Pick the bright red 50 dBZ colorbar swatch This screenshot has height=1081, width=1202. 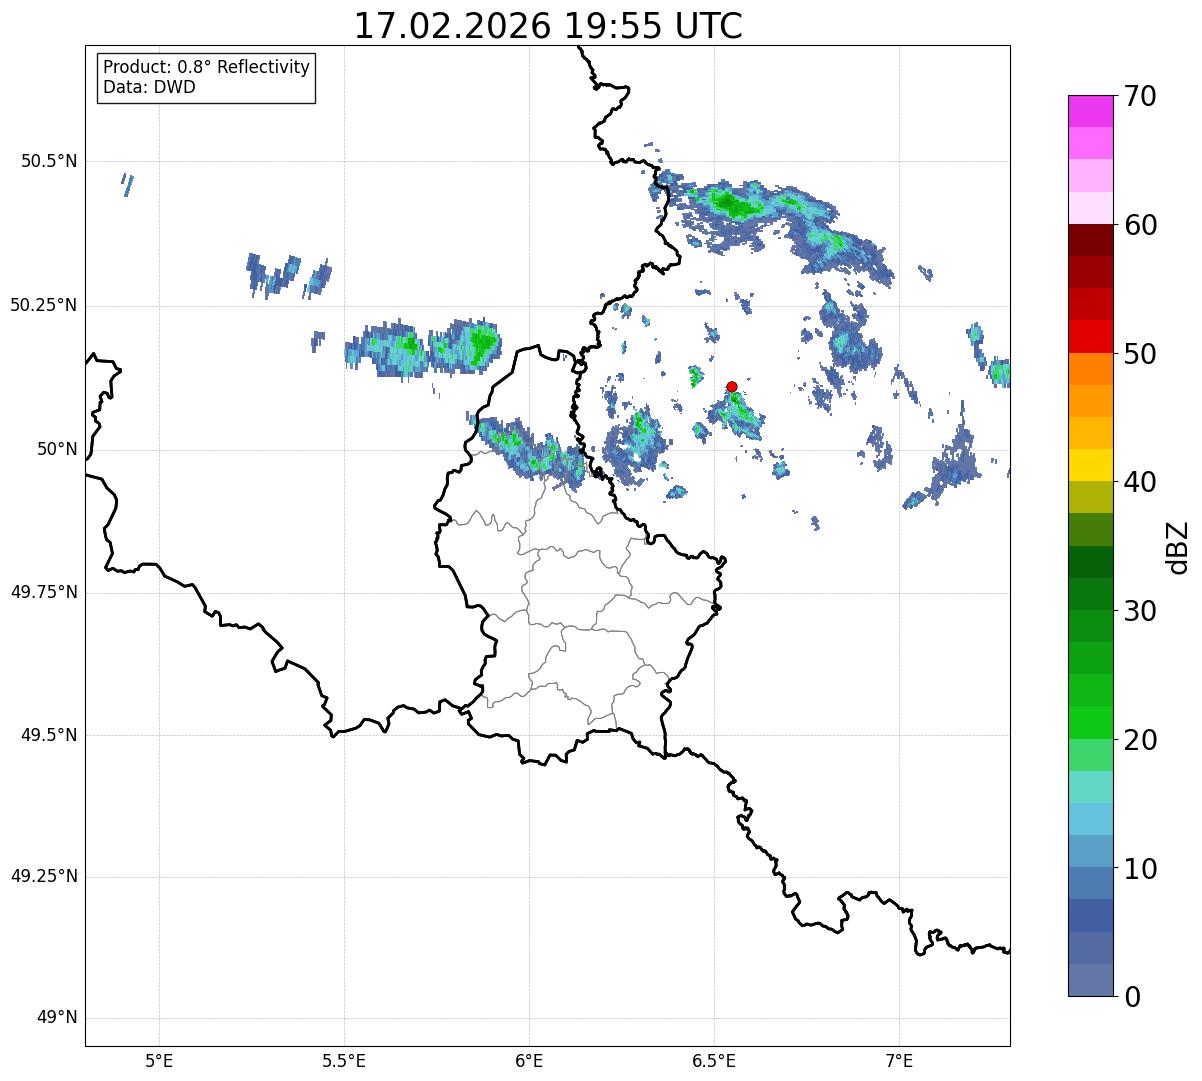click(1090, 337)
